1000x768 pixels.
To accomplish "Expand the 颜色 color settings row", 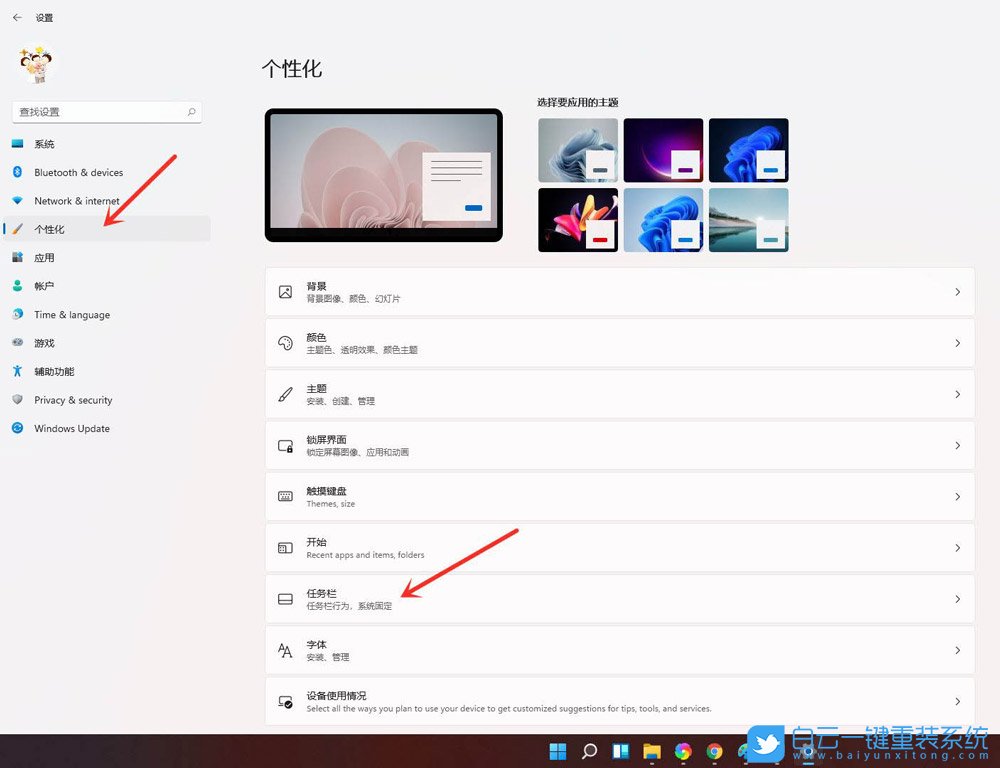I will pos(620,342).
